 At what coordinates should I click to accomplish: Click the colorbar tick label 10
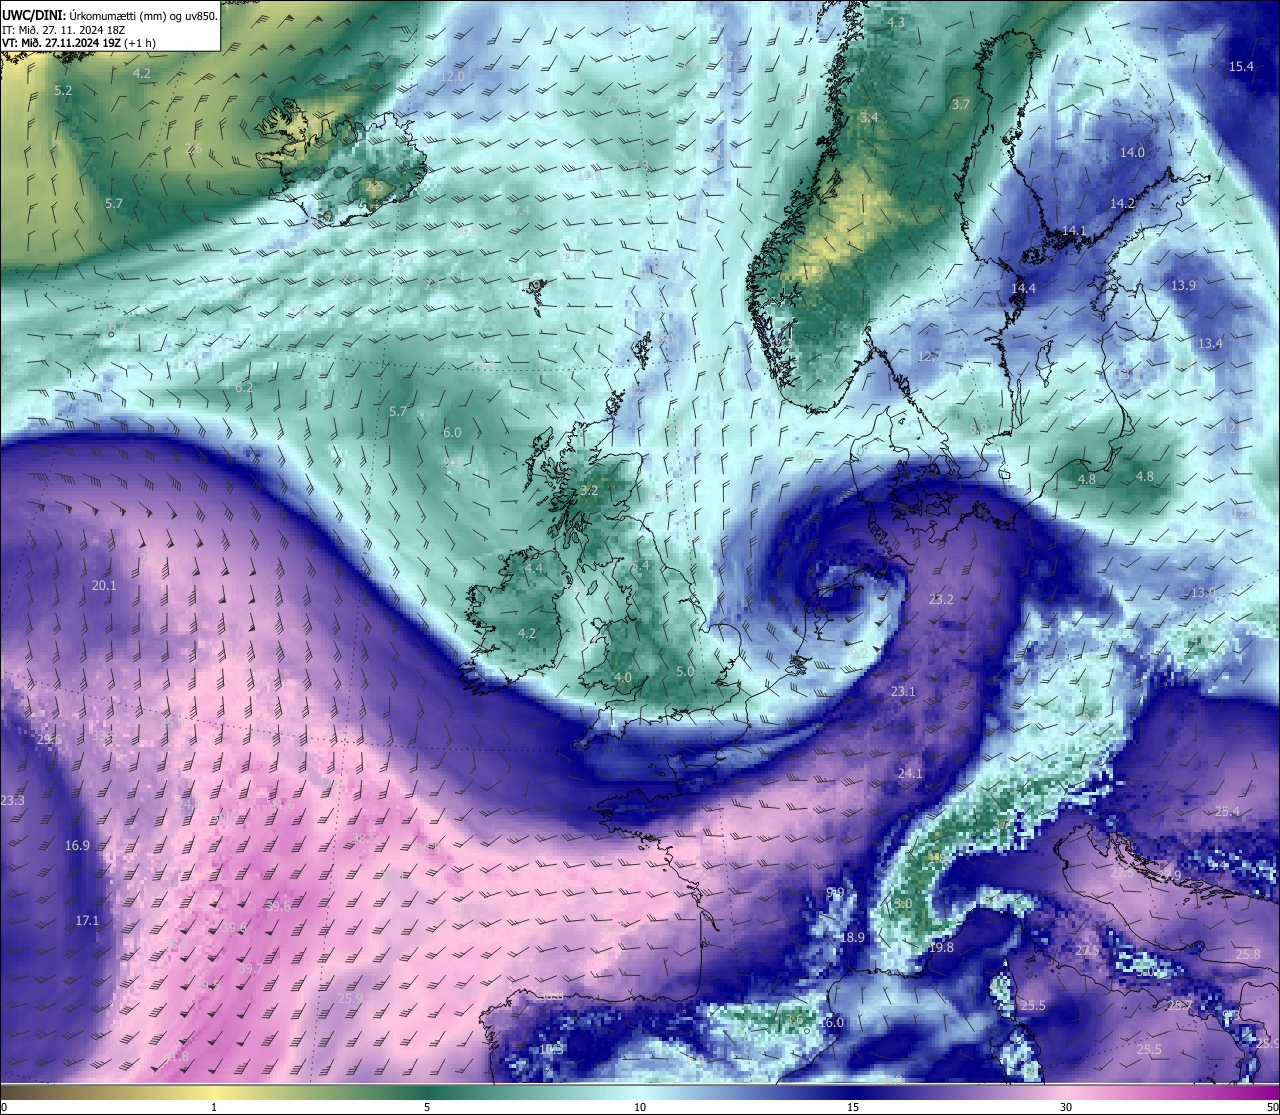(x=640, y=1107)
